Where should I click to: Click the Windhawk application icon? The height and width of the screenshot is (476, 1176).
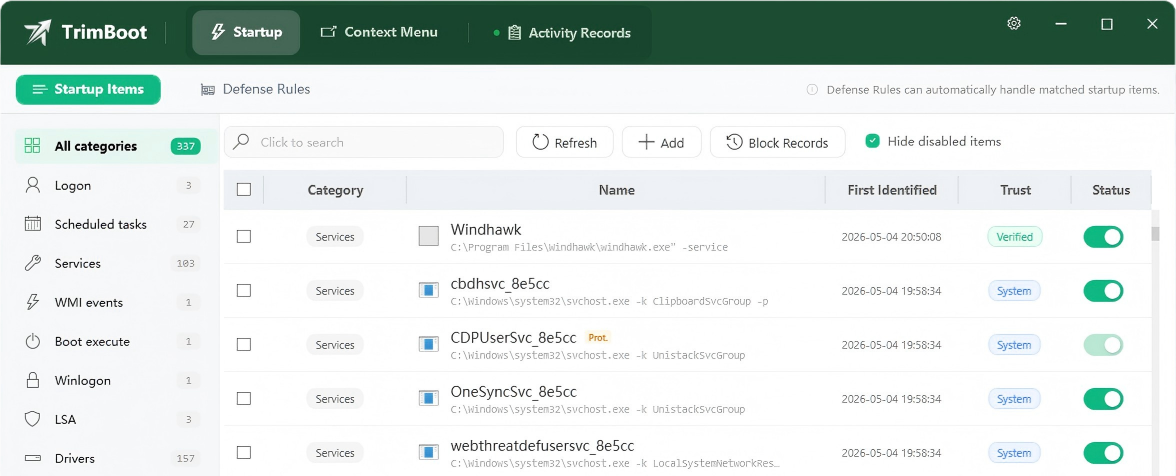[x=428, y=236]
